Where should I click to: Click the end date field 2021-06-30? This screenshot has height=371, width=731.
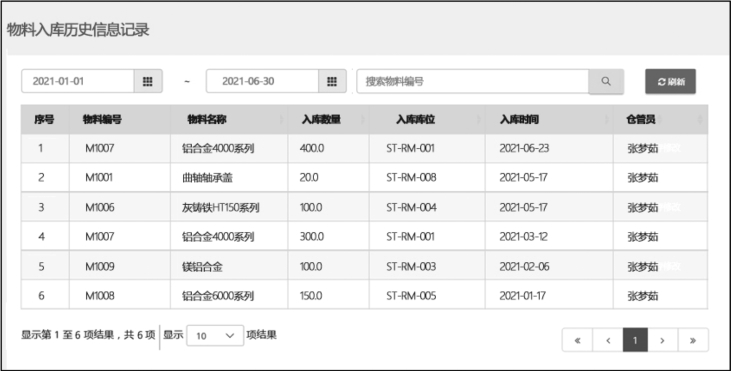pyautogui.click(x=262, y=81)
